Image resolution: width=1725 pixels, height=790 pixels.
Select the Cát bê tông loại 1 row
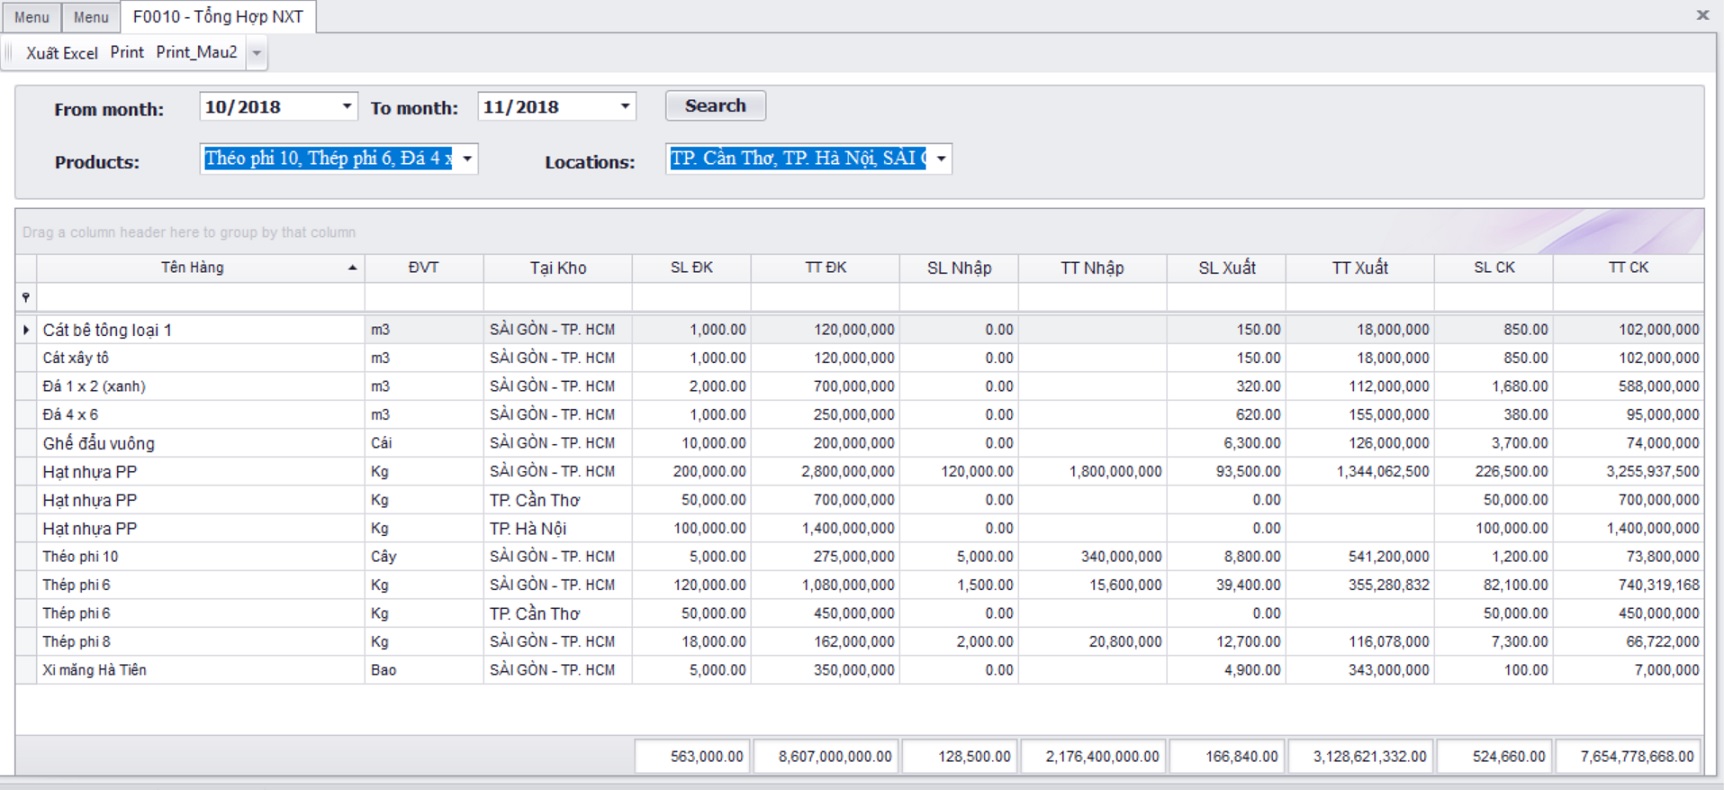click(860, 329)
